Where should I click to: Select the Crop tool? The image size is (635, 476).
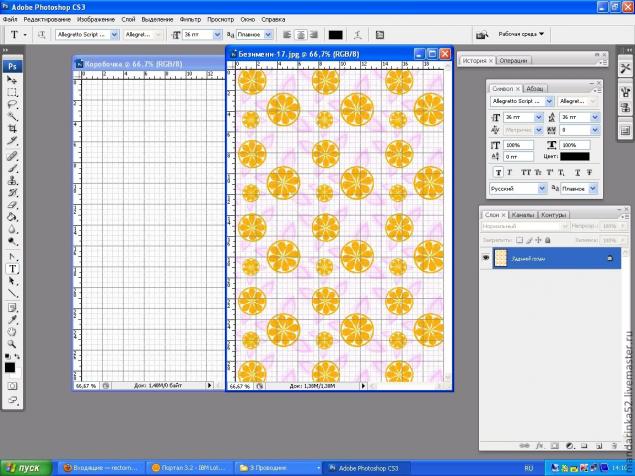pos(13,128)
